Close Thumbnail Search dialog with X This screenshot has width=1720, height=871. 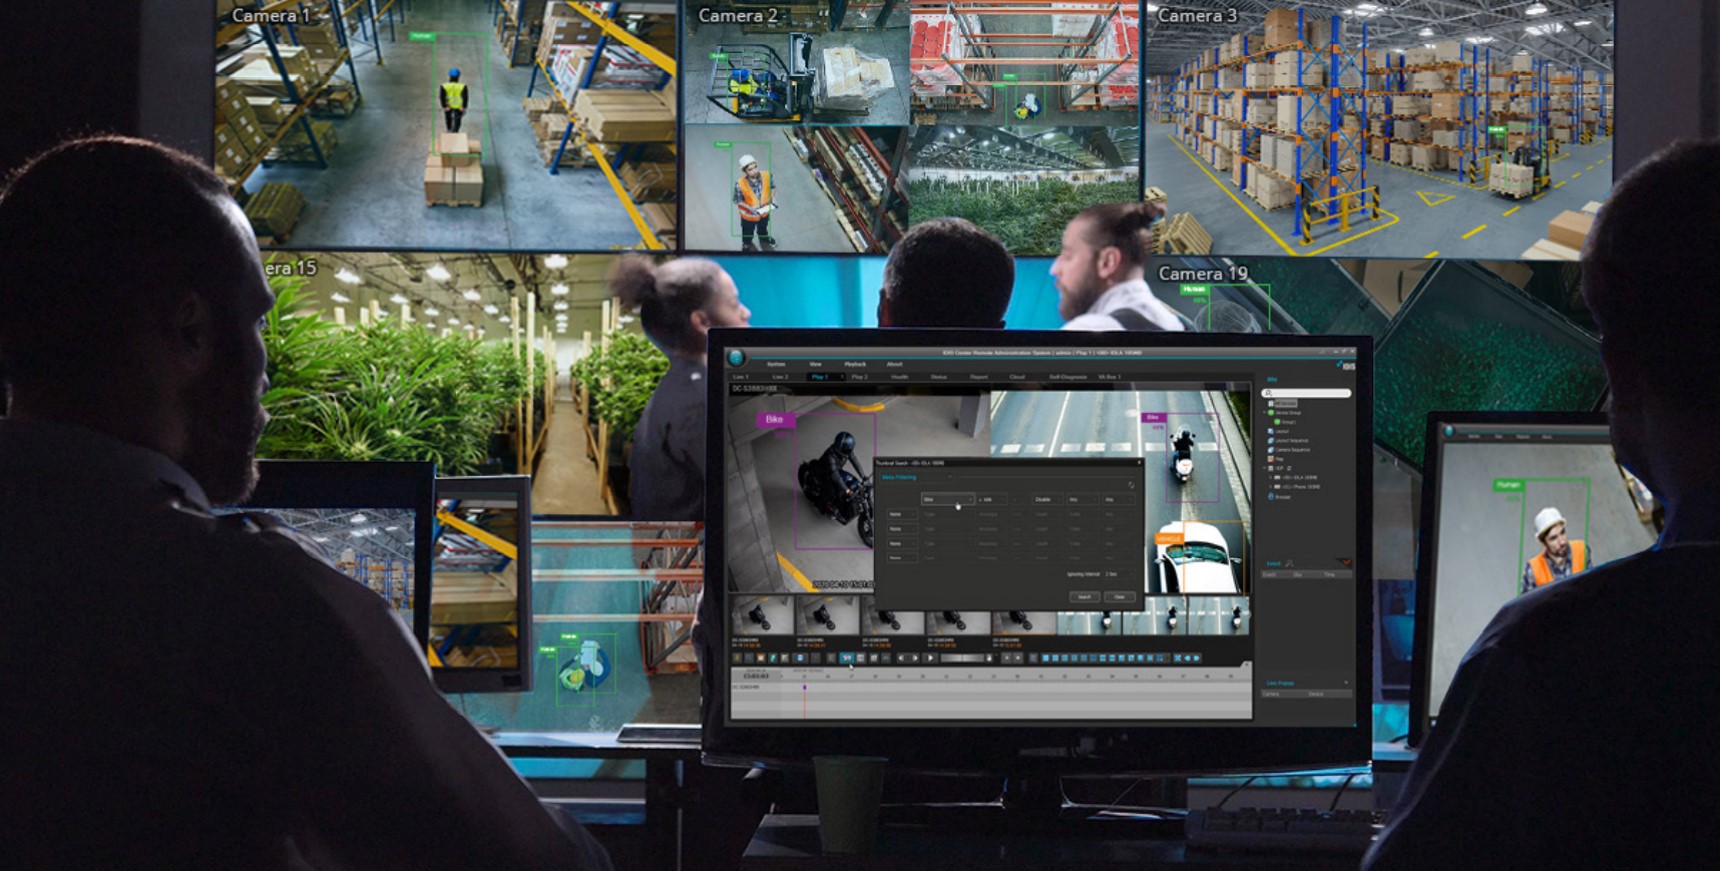pyautogui.click(x=1139, y=462)
